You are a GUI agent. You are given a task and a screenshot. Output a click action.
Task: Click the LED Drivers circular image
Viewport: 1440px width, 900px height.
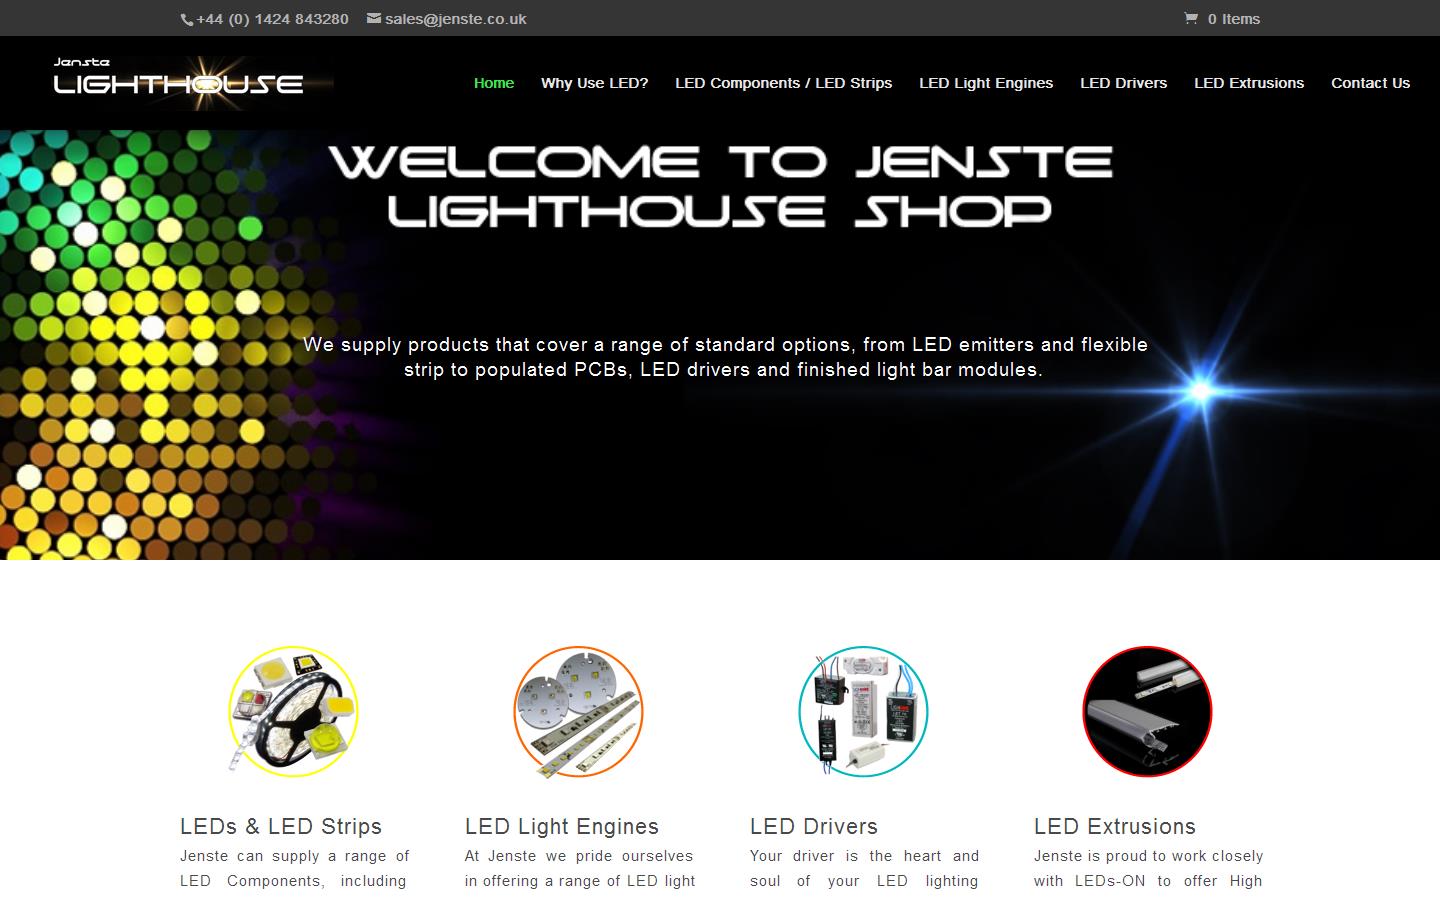pos(862,712)
